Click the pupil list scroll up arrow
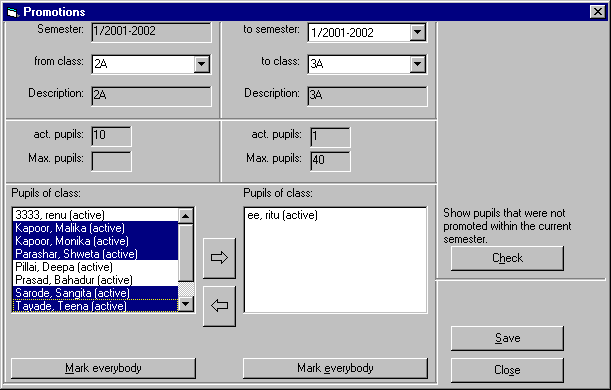Image resolution: width=611 pixels, height=390 pixels. click(x=186, y=216)
